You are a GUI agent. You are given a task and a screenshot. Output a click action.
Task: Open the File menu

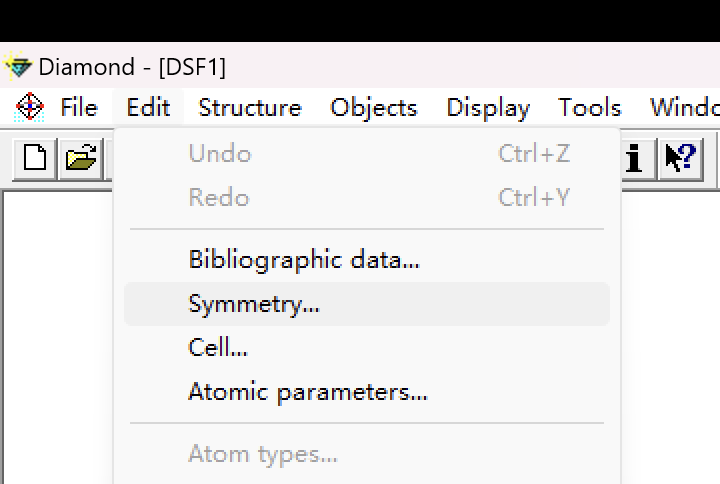[79, 107]
